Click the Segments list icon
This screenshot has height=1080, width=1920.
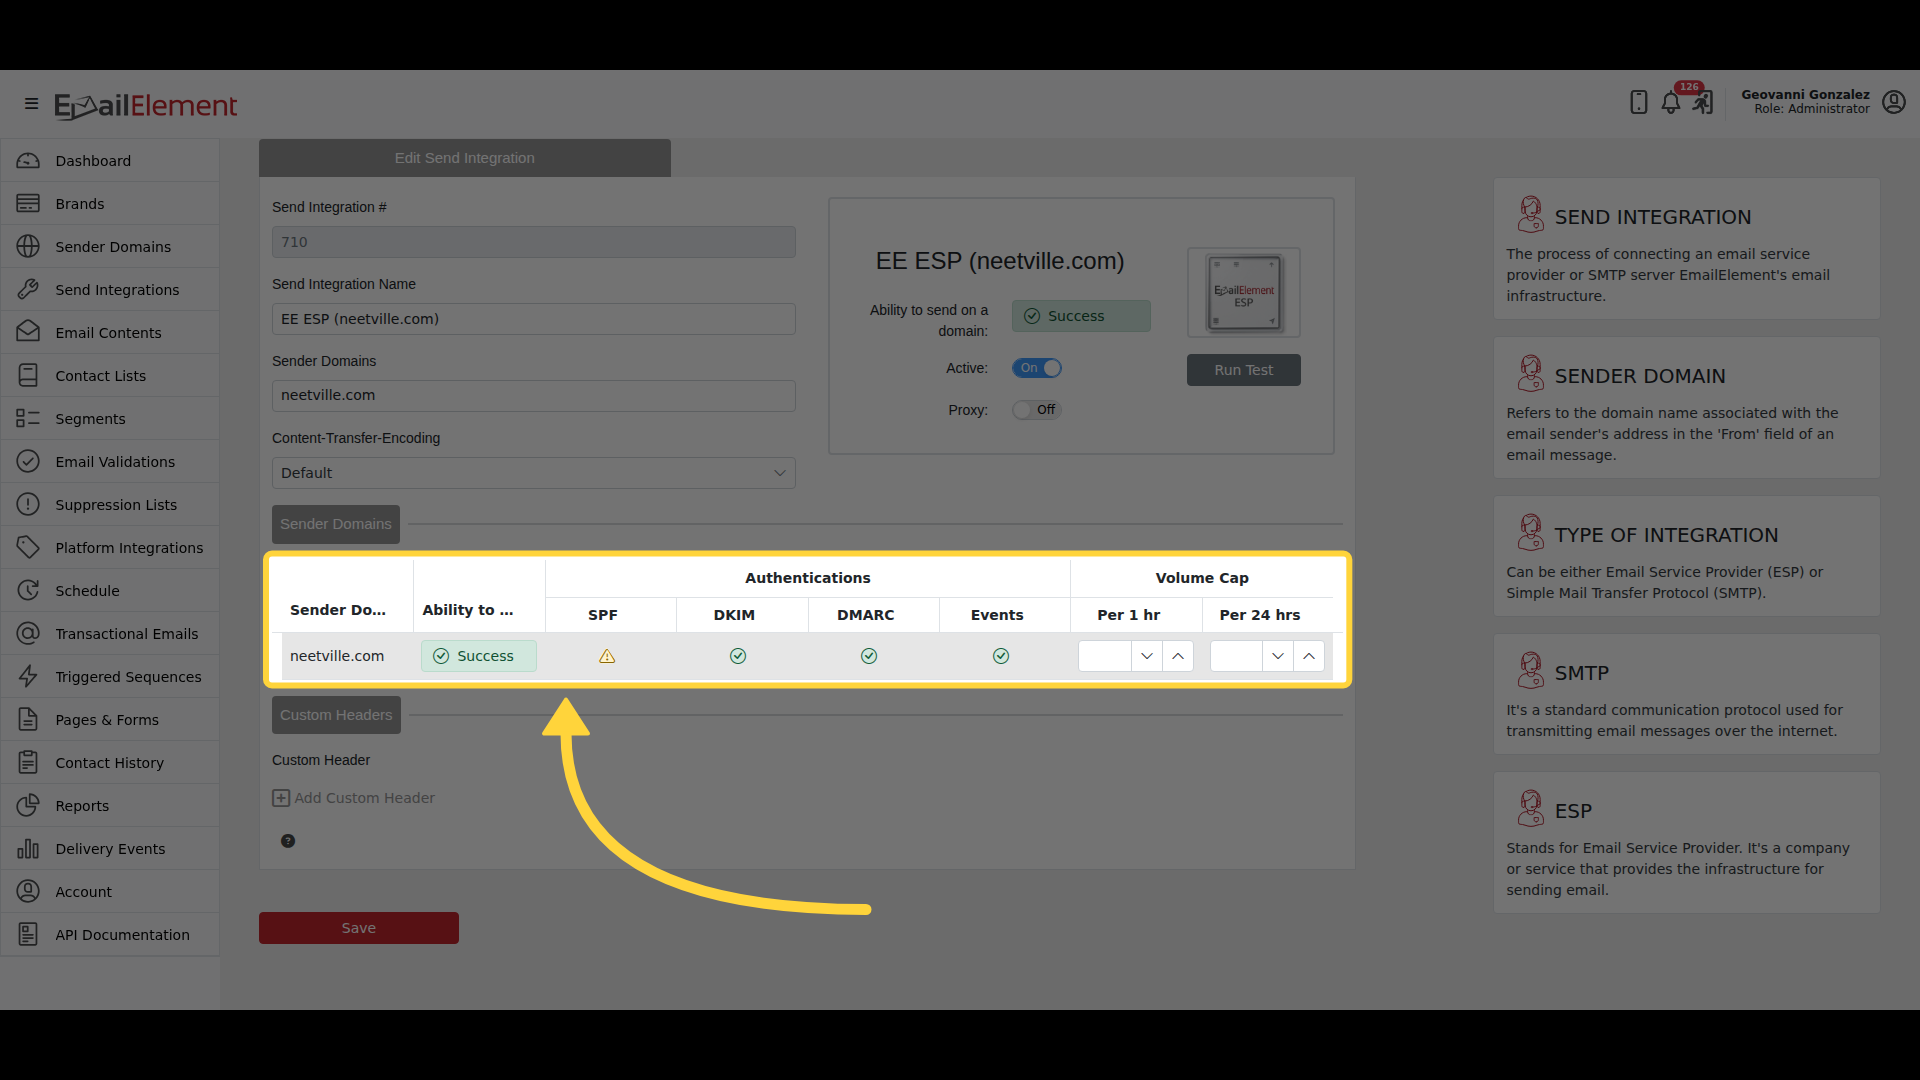(x=28, y=419)
